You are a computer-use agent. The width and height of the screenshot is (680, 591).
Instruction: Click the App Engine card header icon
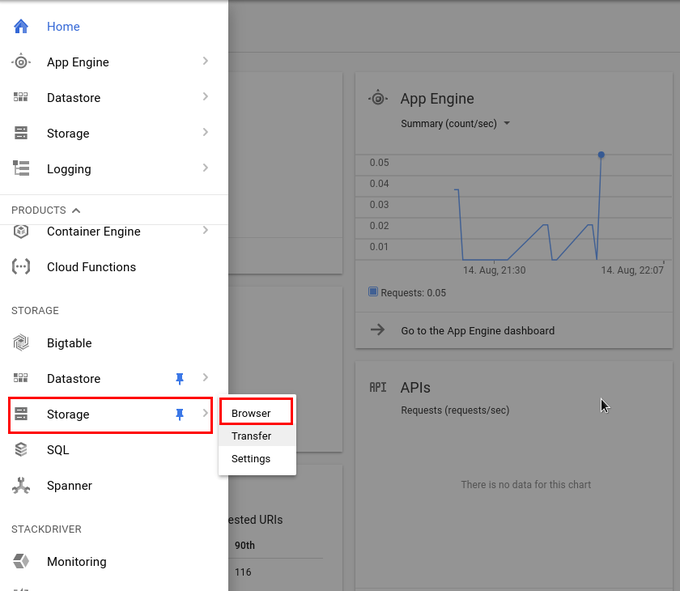tap(378, 98)
